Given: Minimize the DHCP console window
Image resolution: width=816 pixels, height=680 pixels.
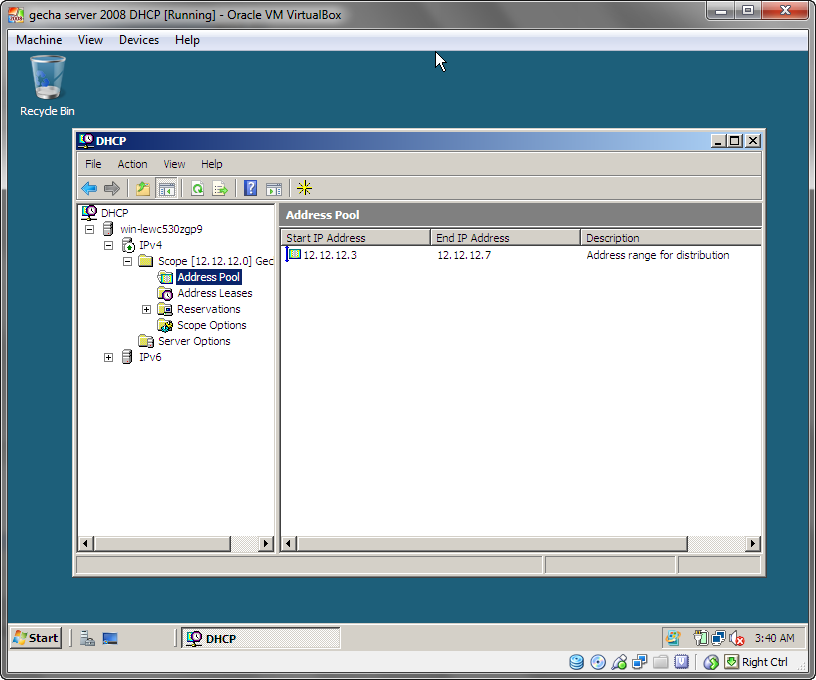Looking at the screenshot, I should [718, 141].
